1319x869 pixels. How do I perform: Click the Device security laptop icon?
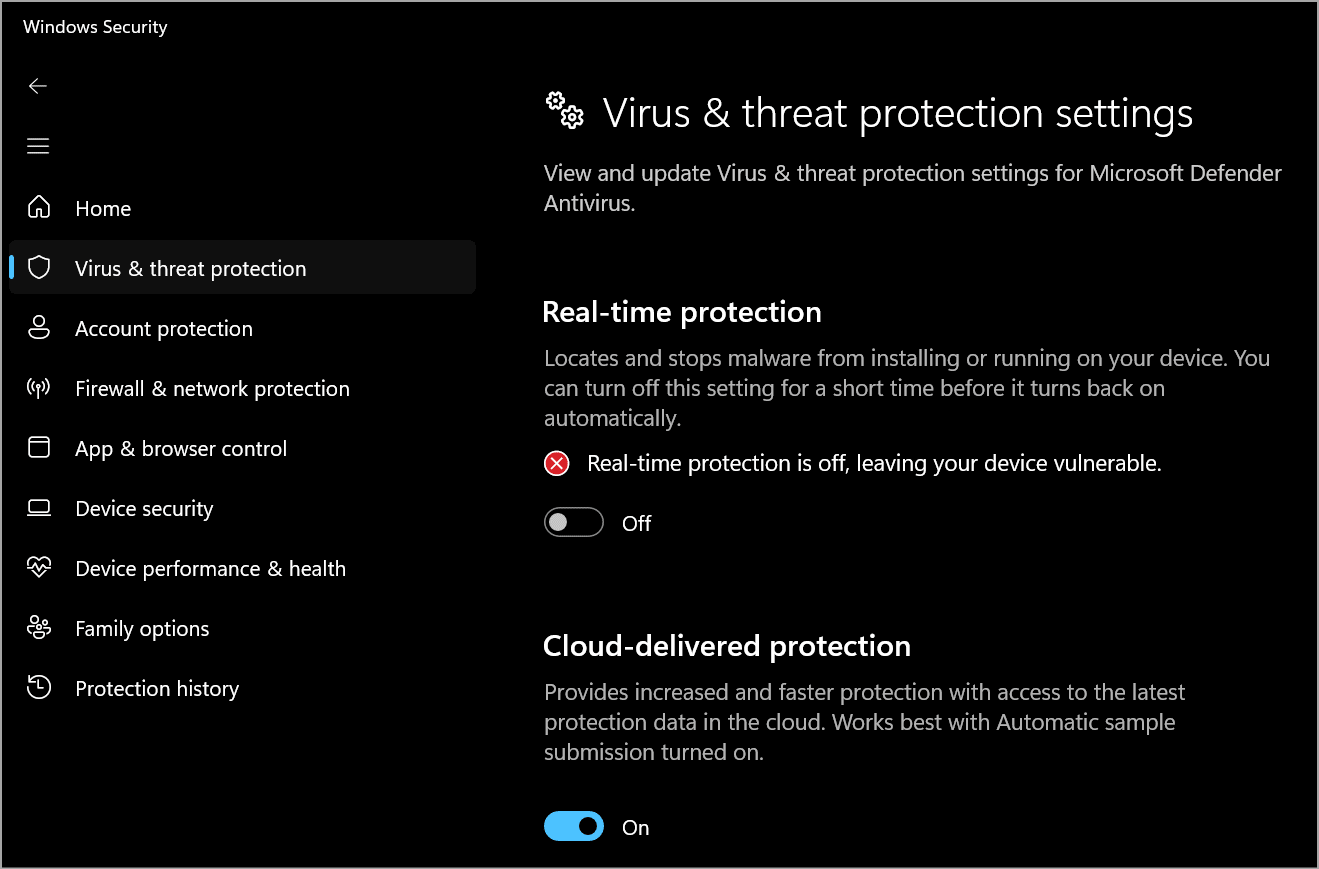click(38, 508)
